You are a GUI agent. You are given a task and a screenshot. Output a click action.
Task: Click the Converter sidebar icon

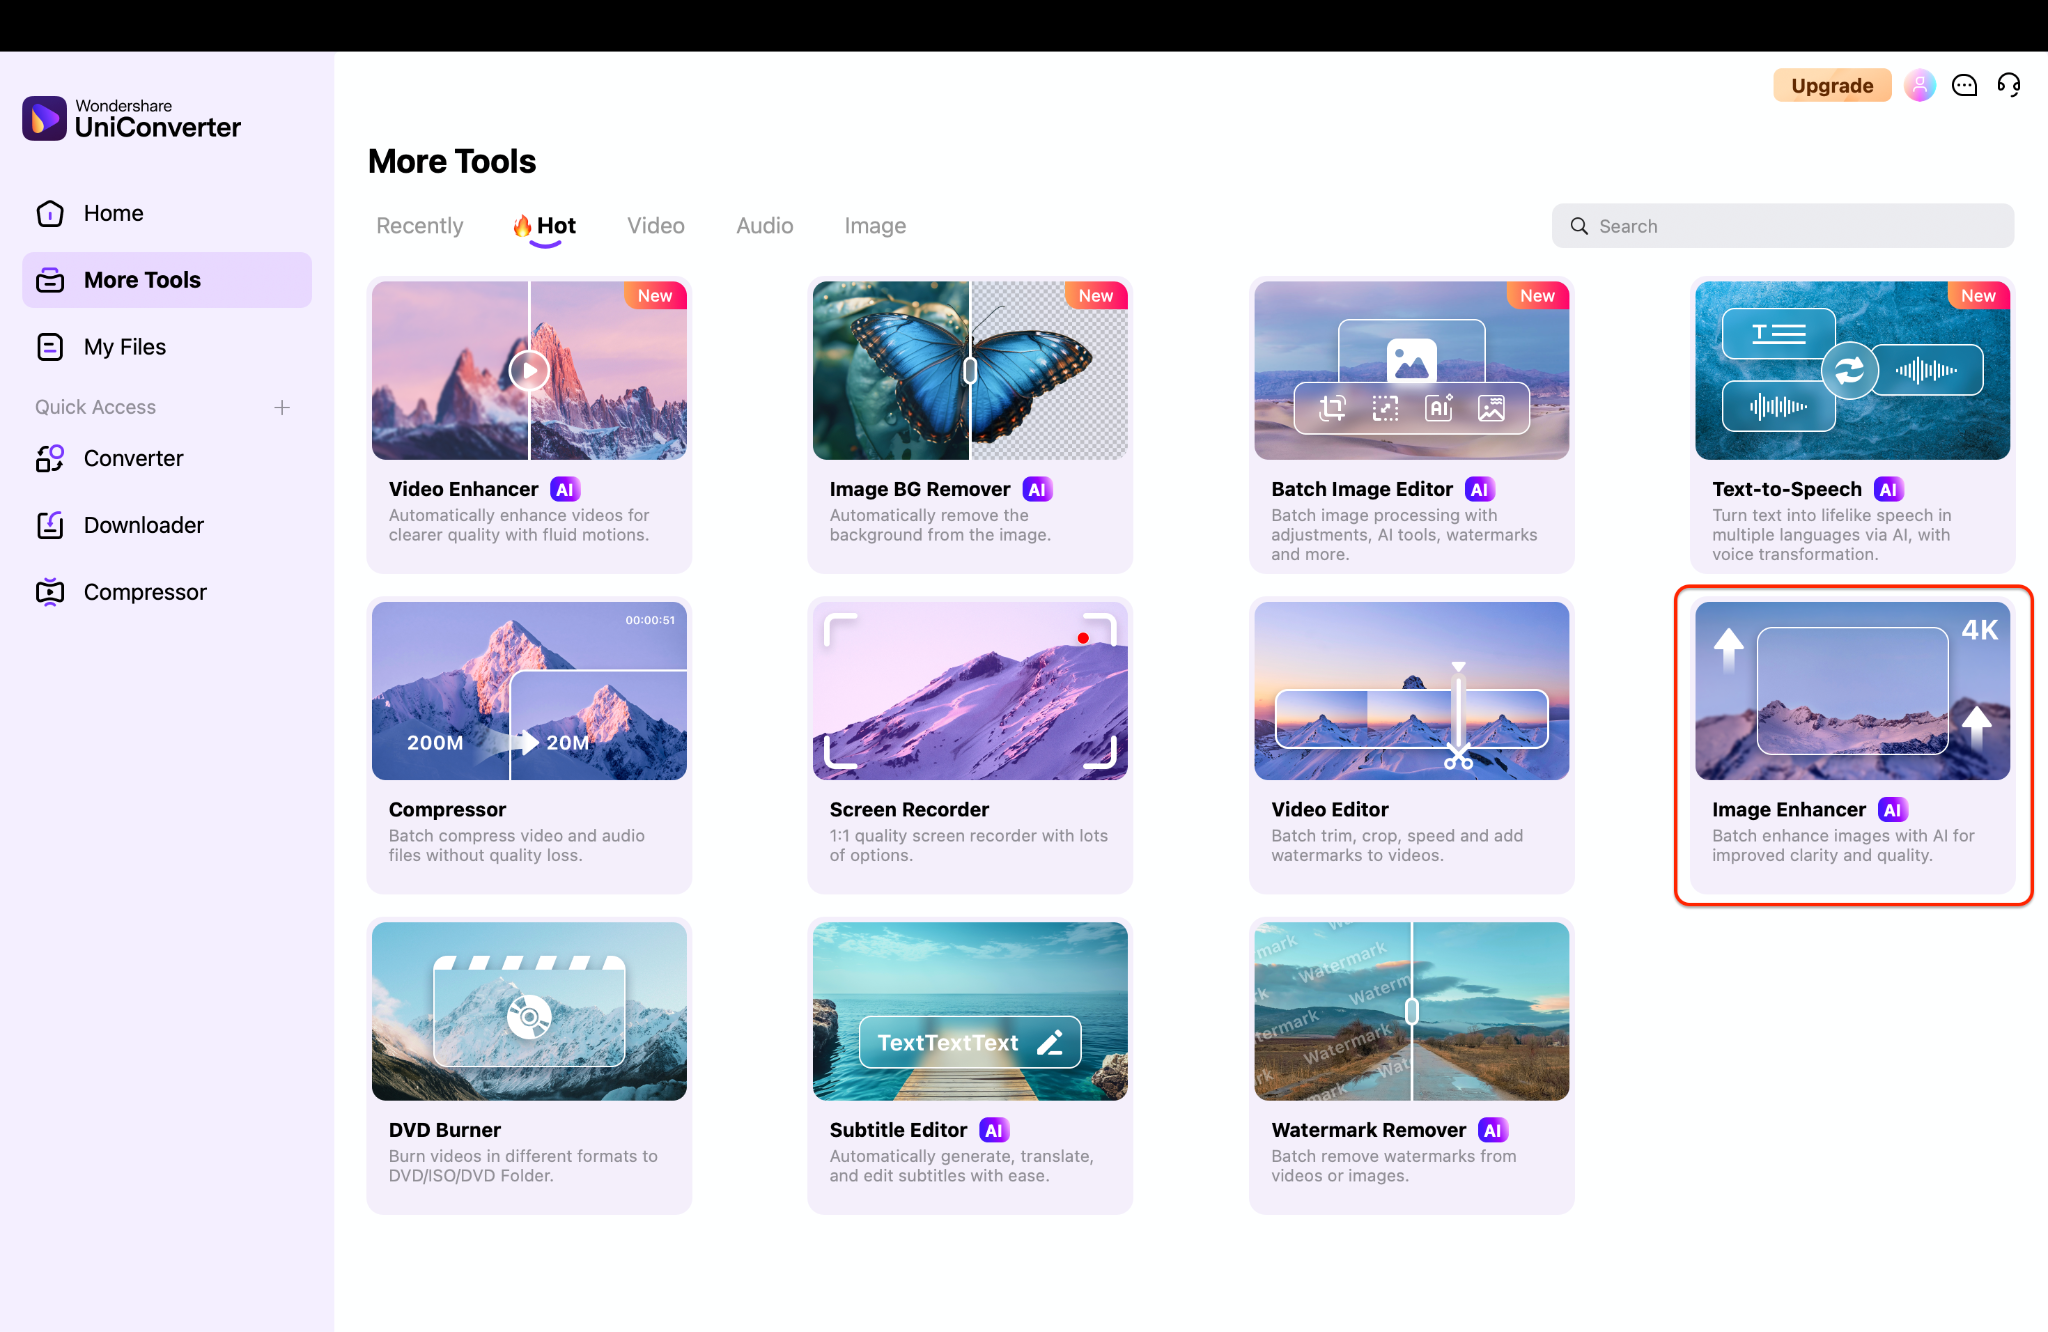[x=50, y=458]
